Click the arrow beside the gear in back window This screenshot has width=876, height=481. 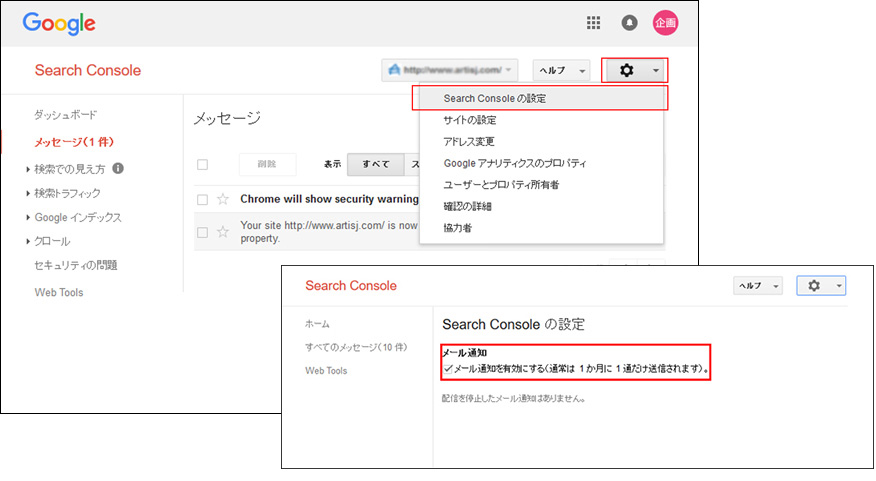pos(656,70)
